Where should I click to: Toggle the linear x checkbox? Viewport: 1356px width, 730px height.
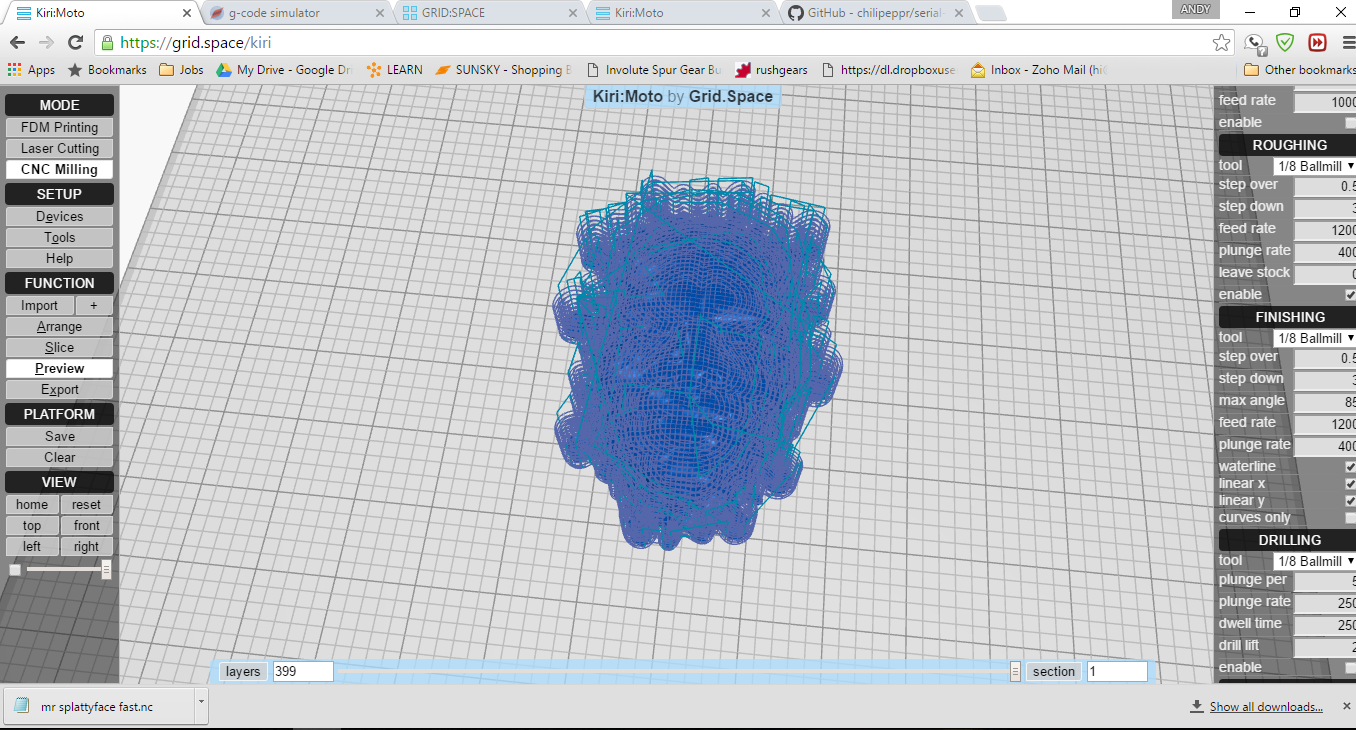click(1350, 484)
